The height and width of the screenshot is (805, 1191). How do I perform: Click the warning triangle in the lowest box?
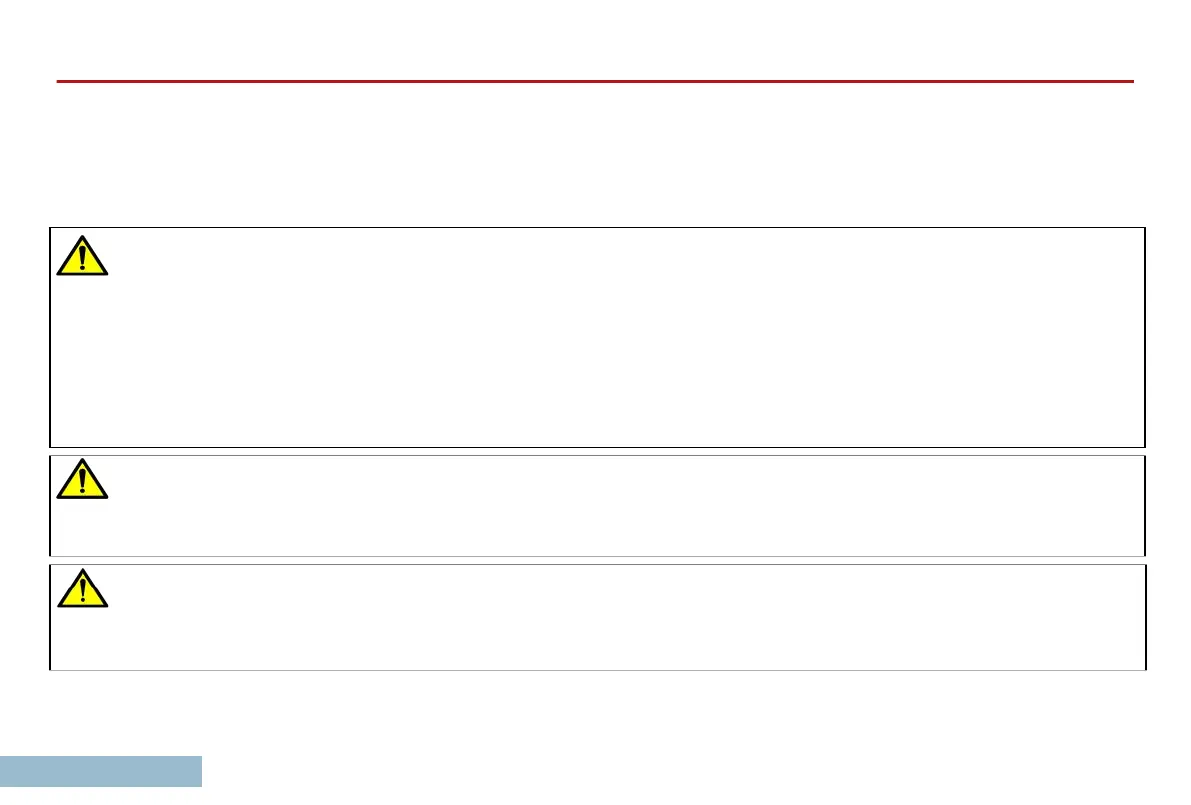tap(82, 589)
